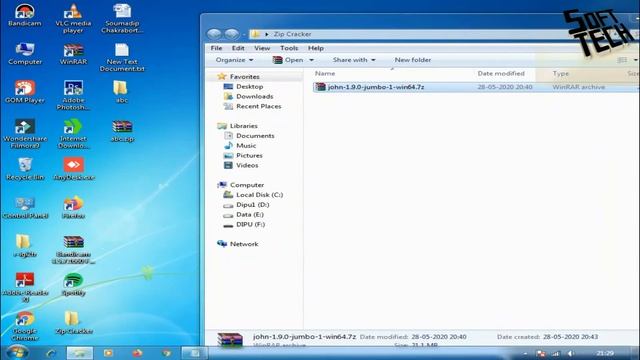Select the abc folder on desktop

pos(121,91)
